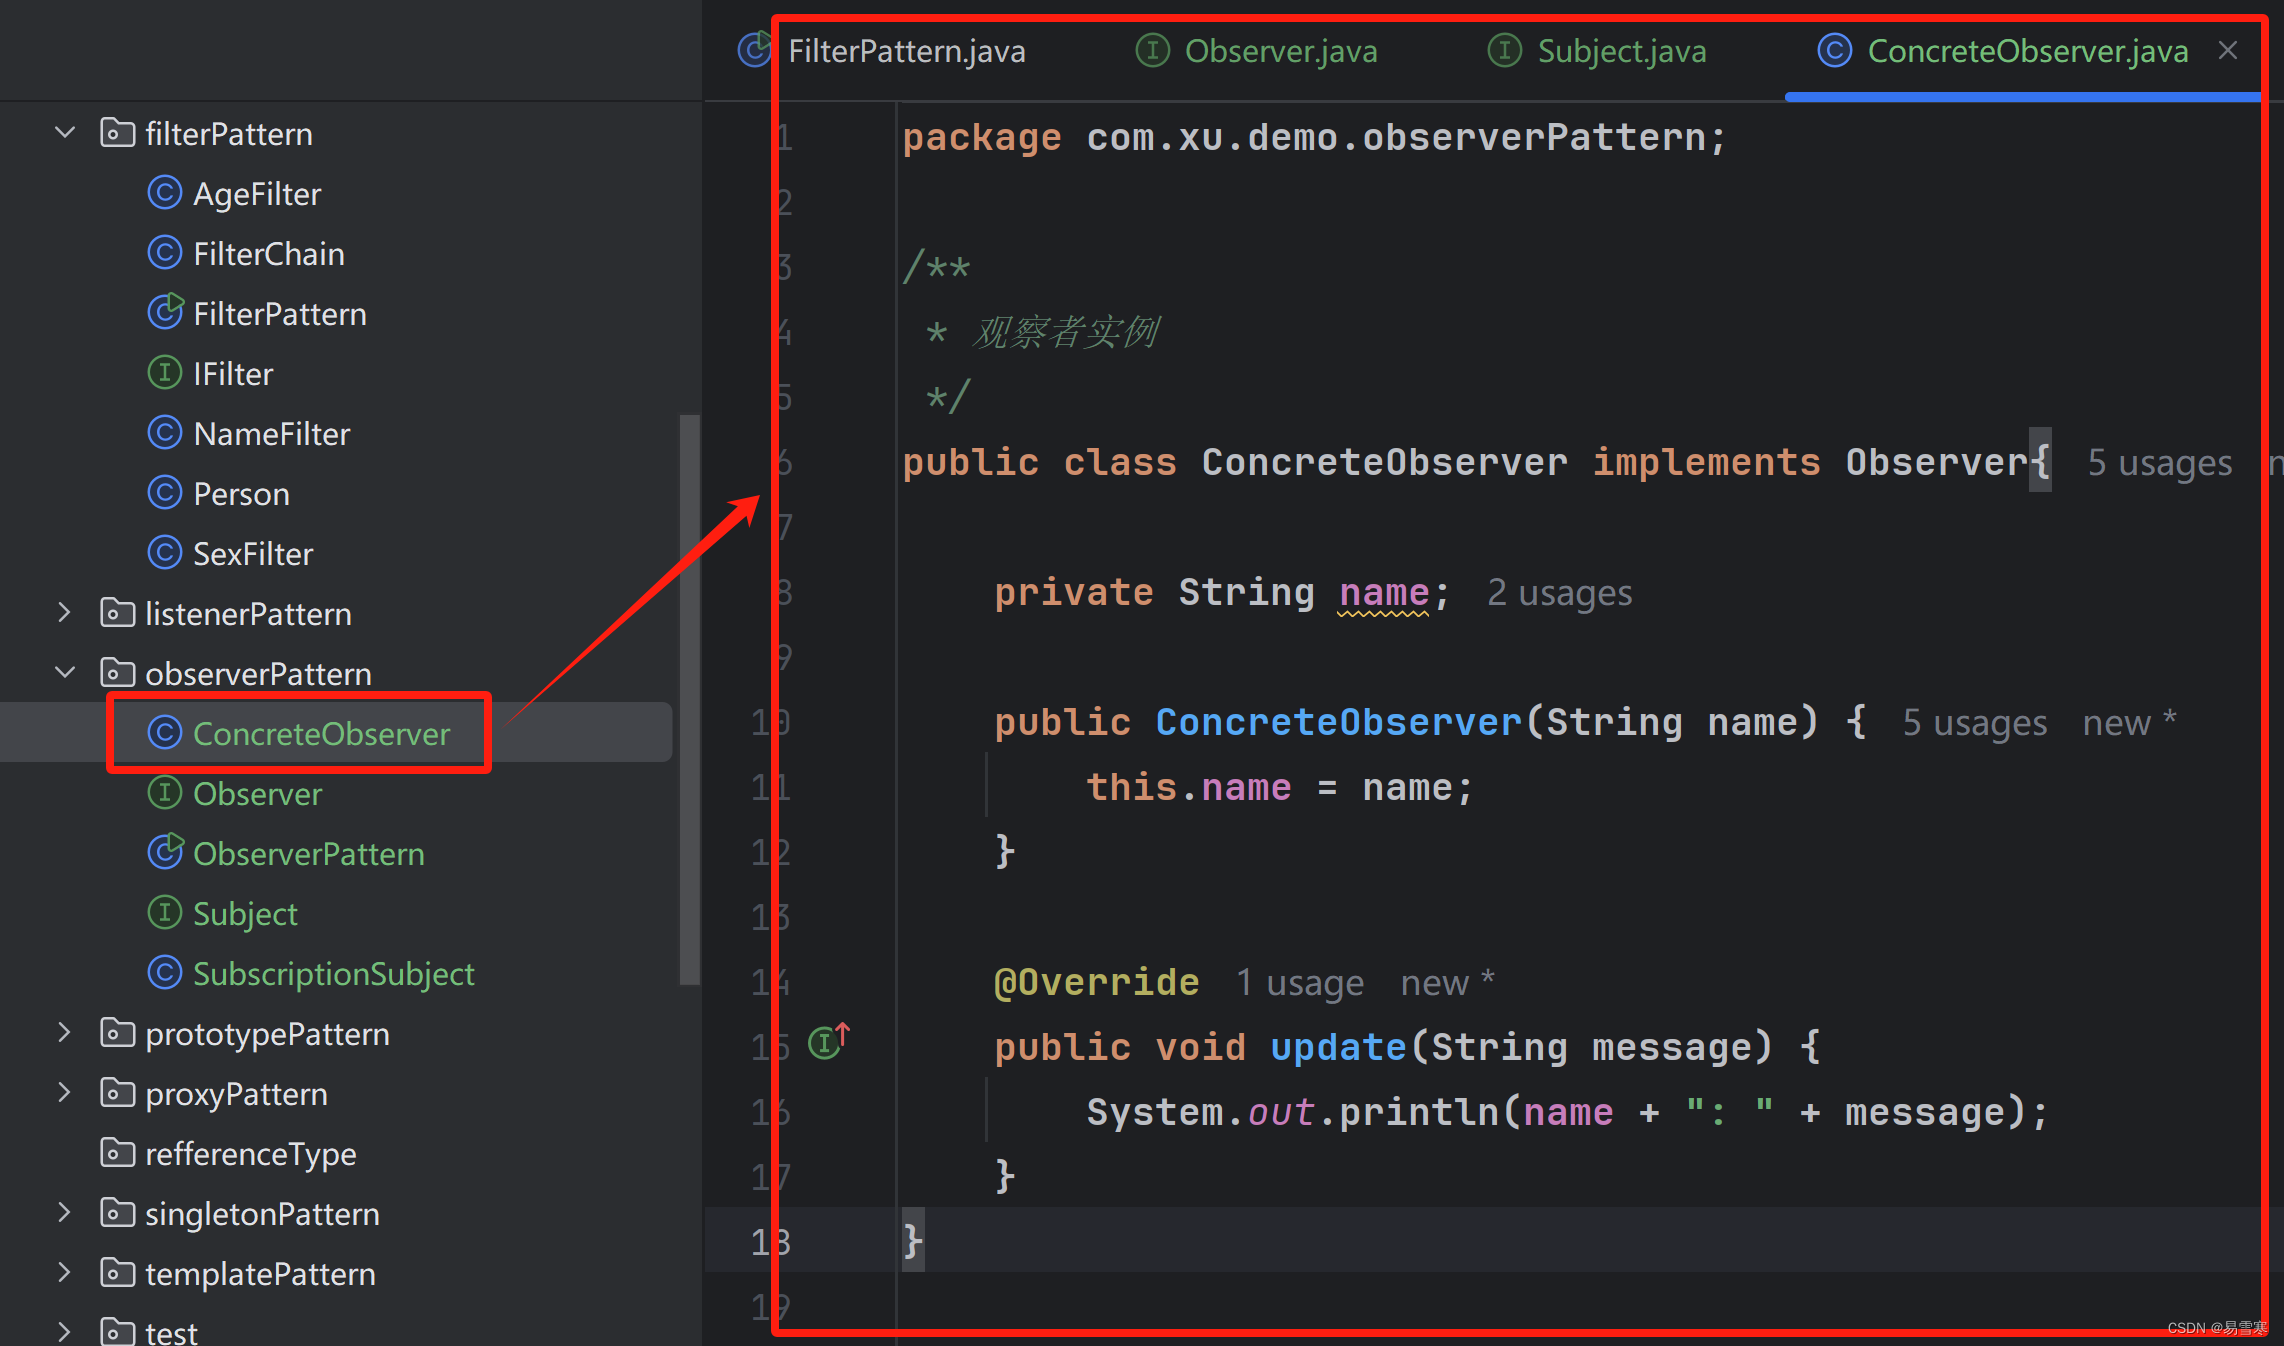The image size is (2284, 1346).
Task: Select Person in the project tree
Action: coord(241,493)
